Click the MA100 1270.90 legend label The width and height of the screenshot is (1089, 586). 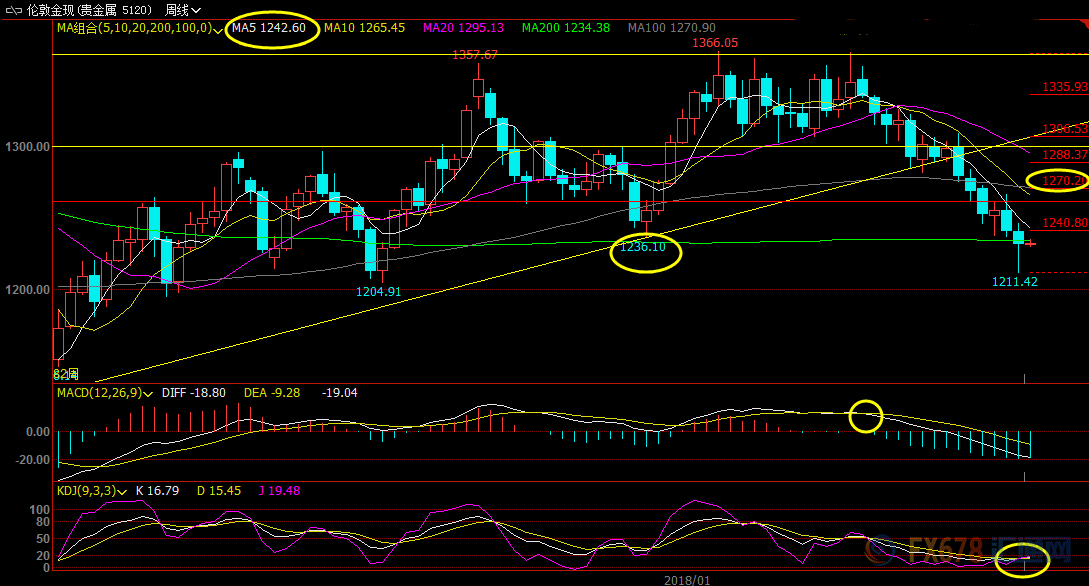click(670, 28)
